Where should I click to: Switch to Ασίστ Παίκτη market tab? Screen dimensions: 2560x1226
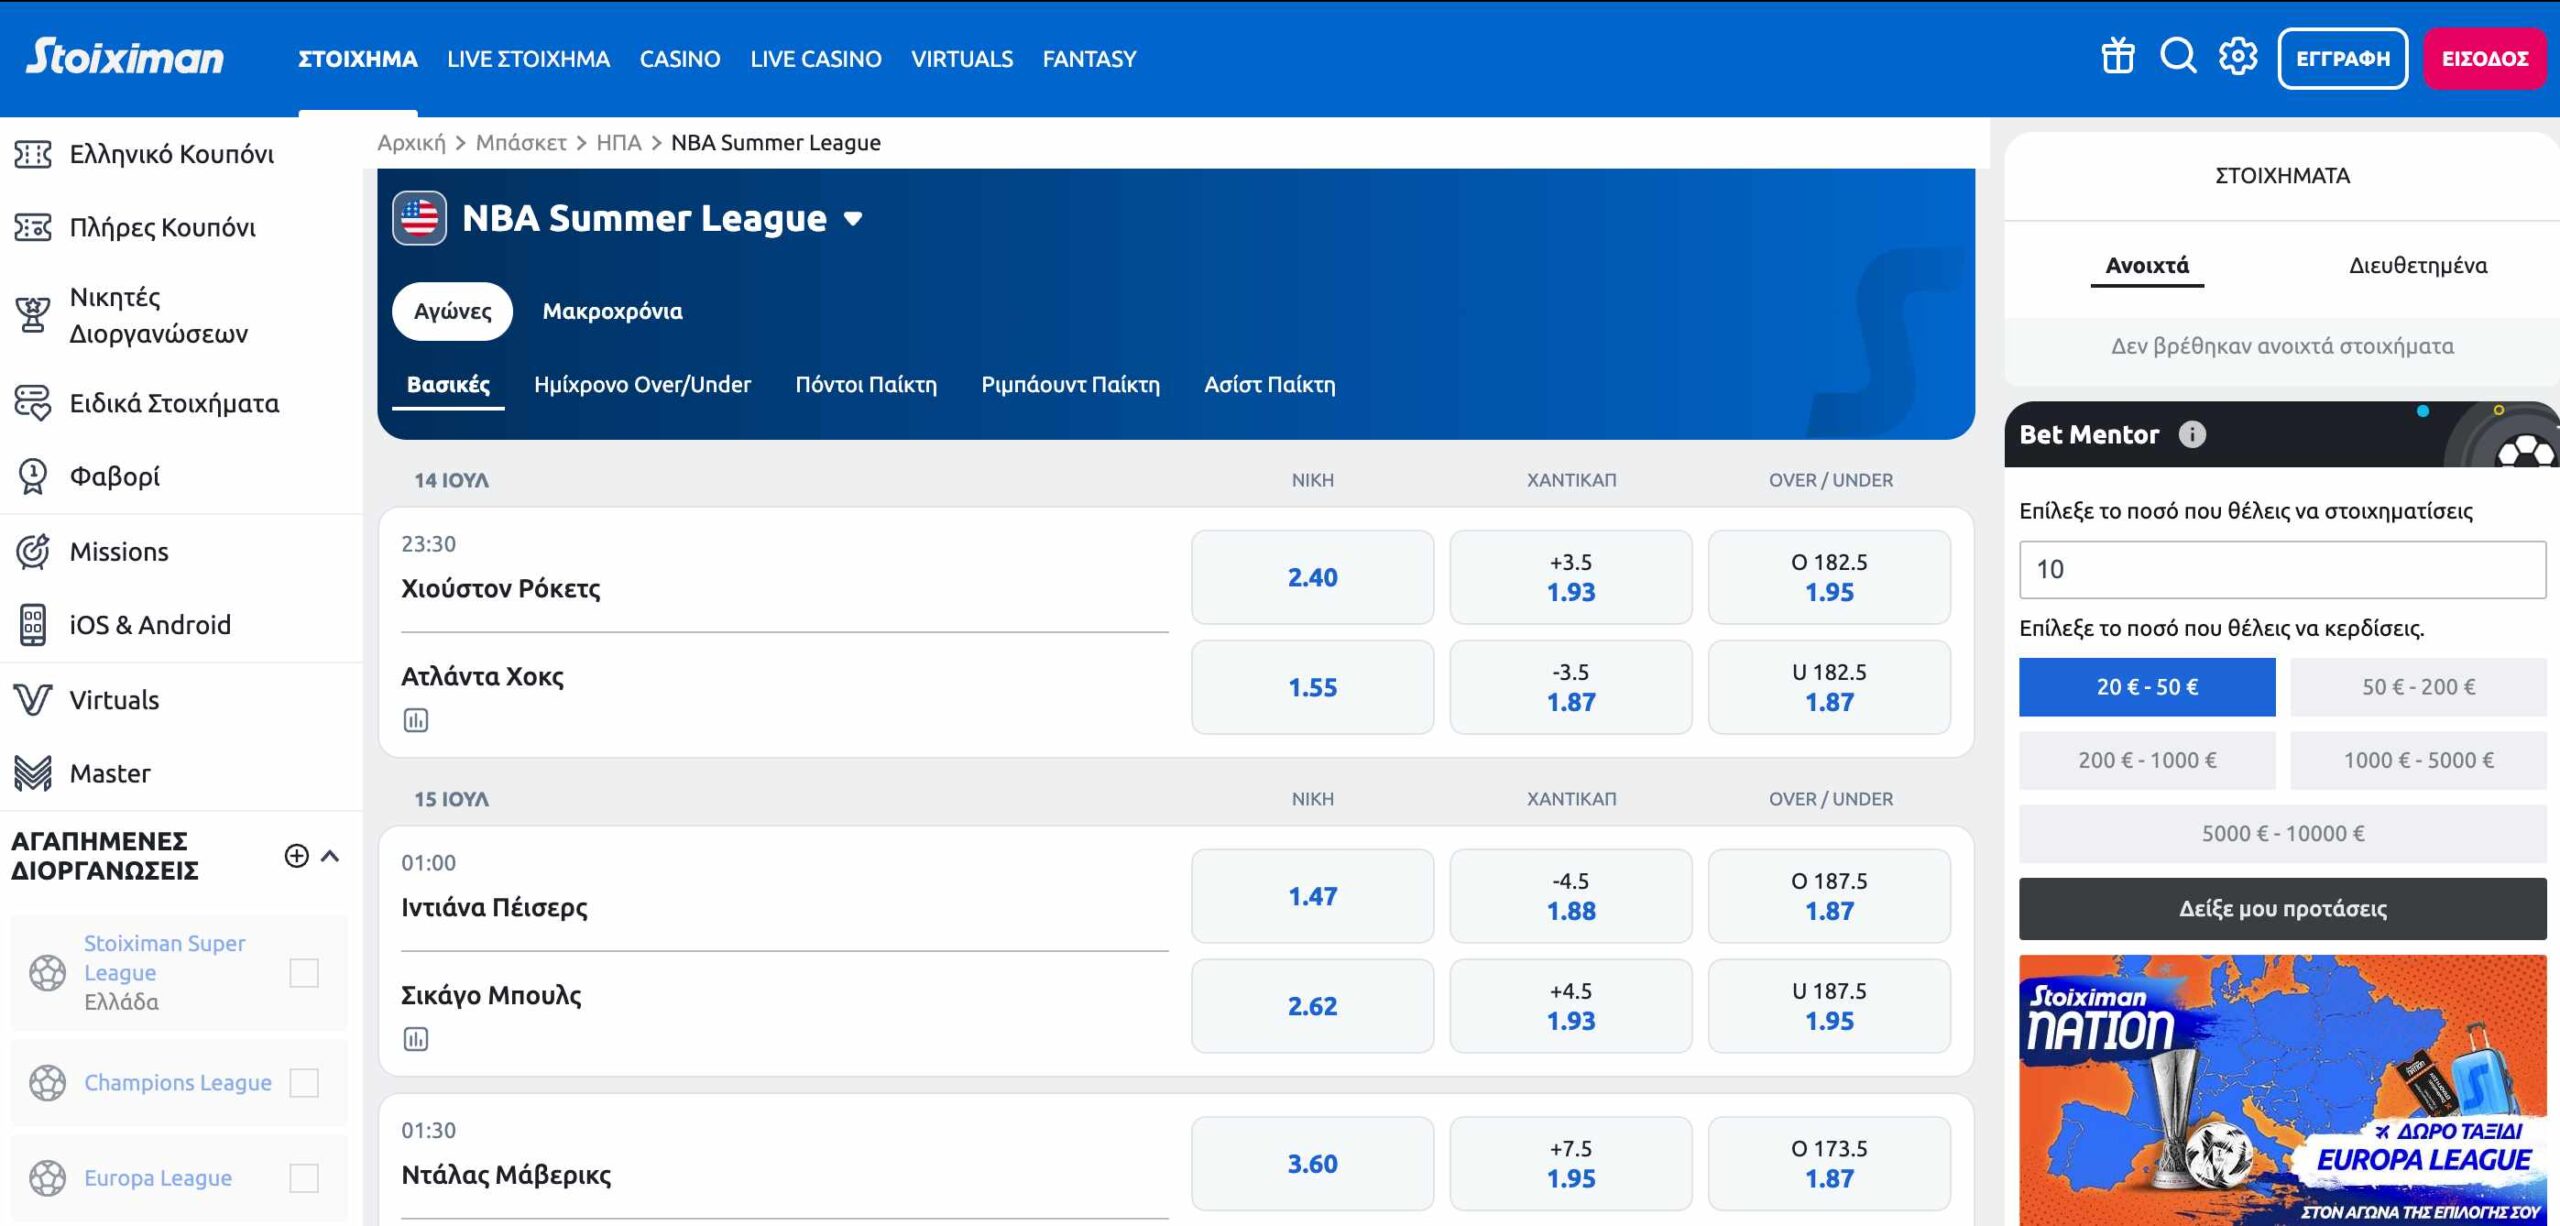pos(1269,385)
